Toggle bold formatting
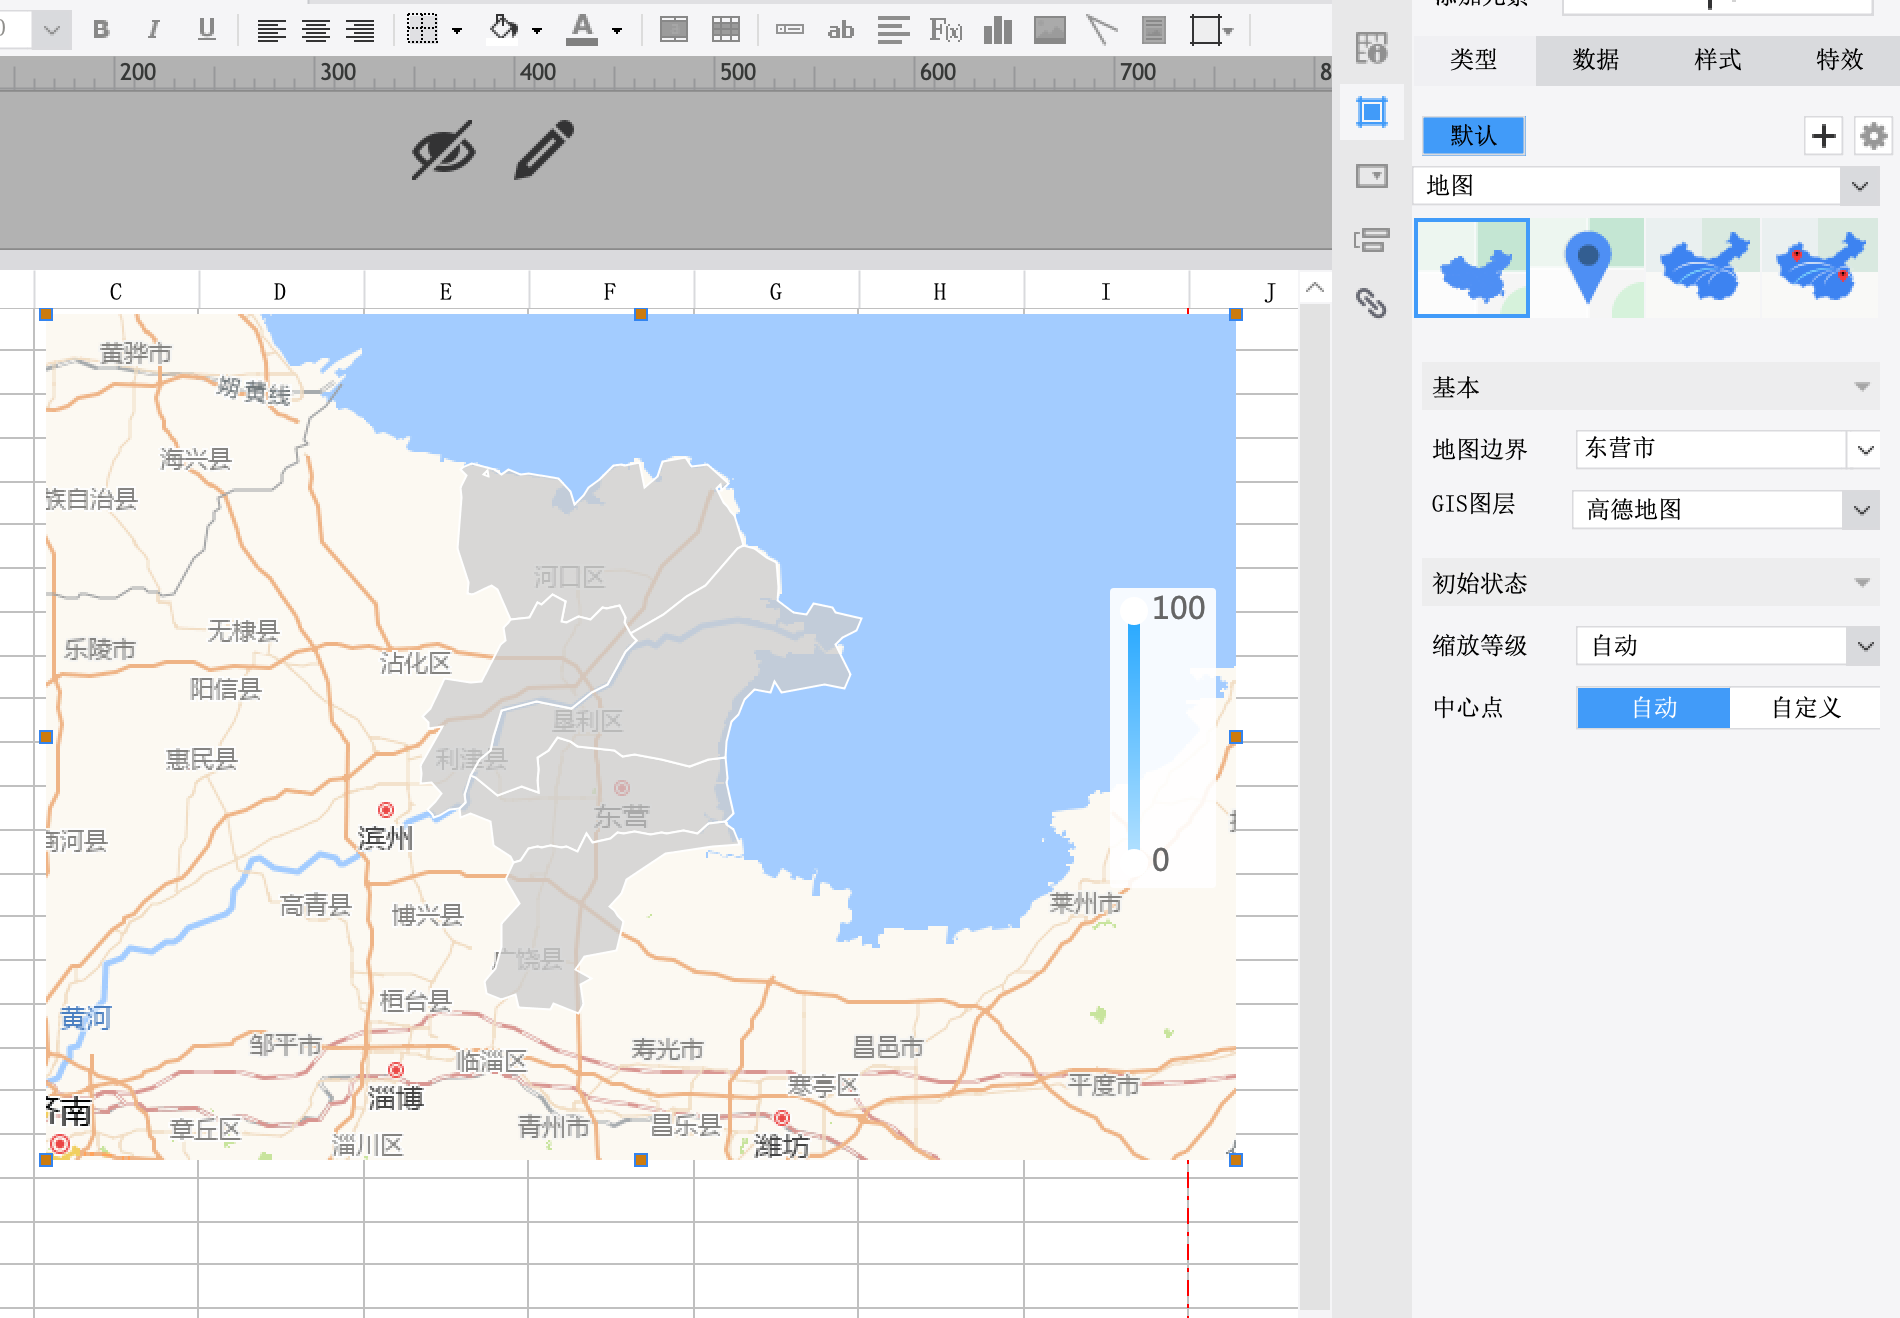The width and height of the screenshot is (1900, 1318). pos(101,30)
